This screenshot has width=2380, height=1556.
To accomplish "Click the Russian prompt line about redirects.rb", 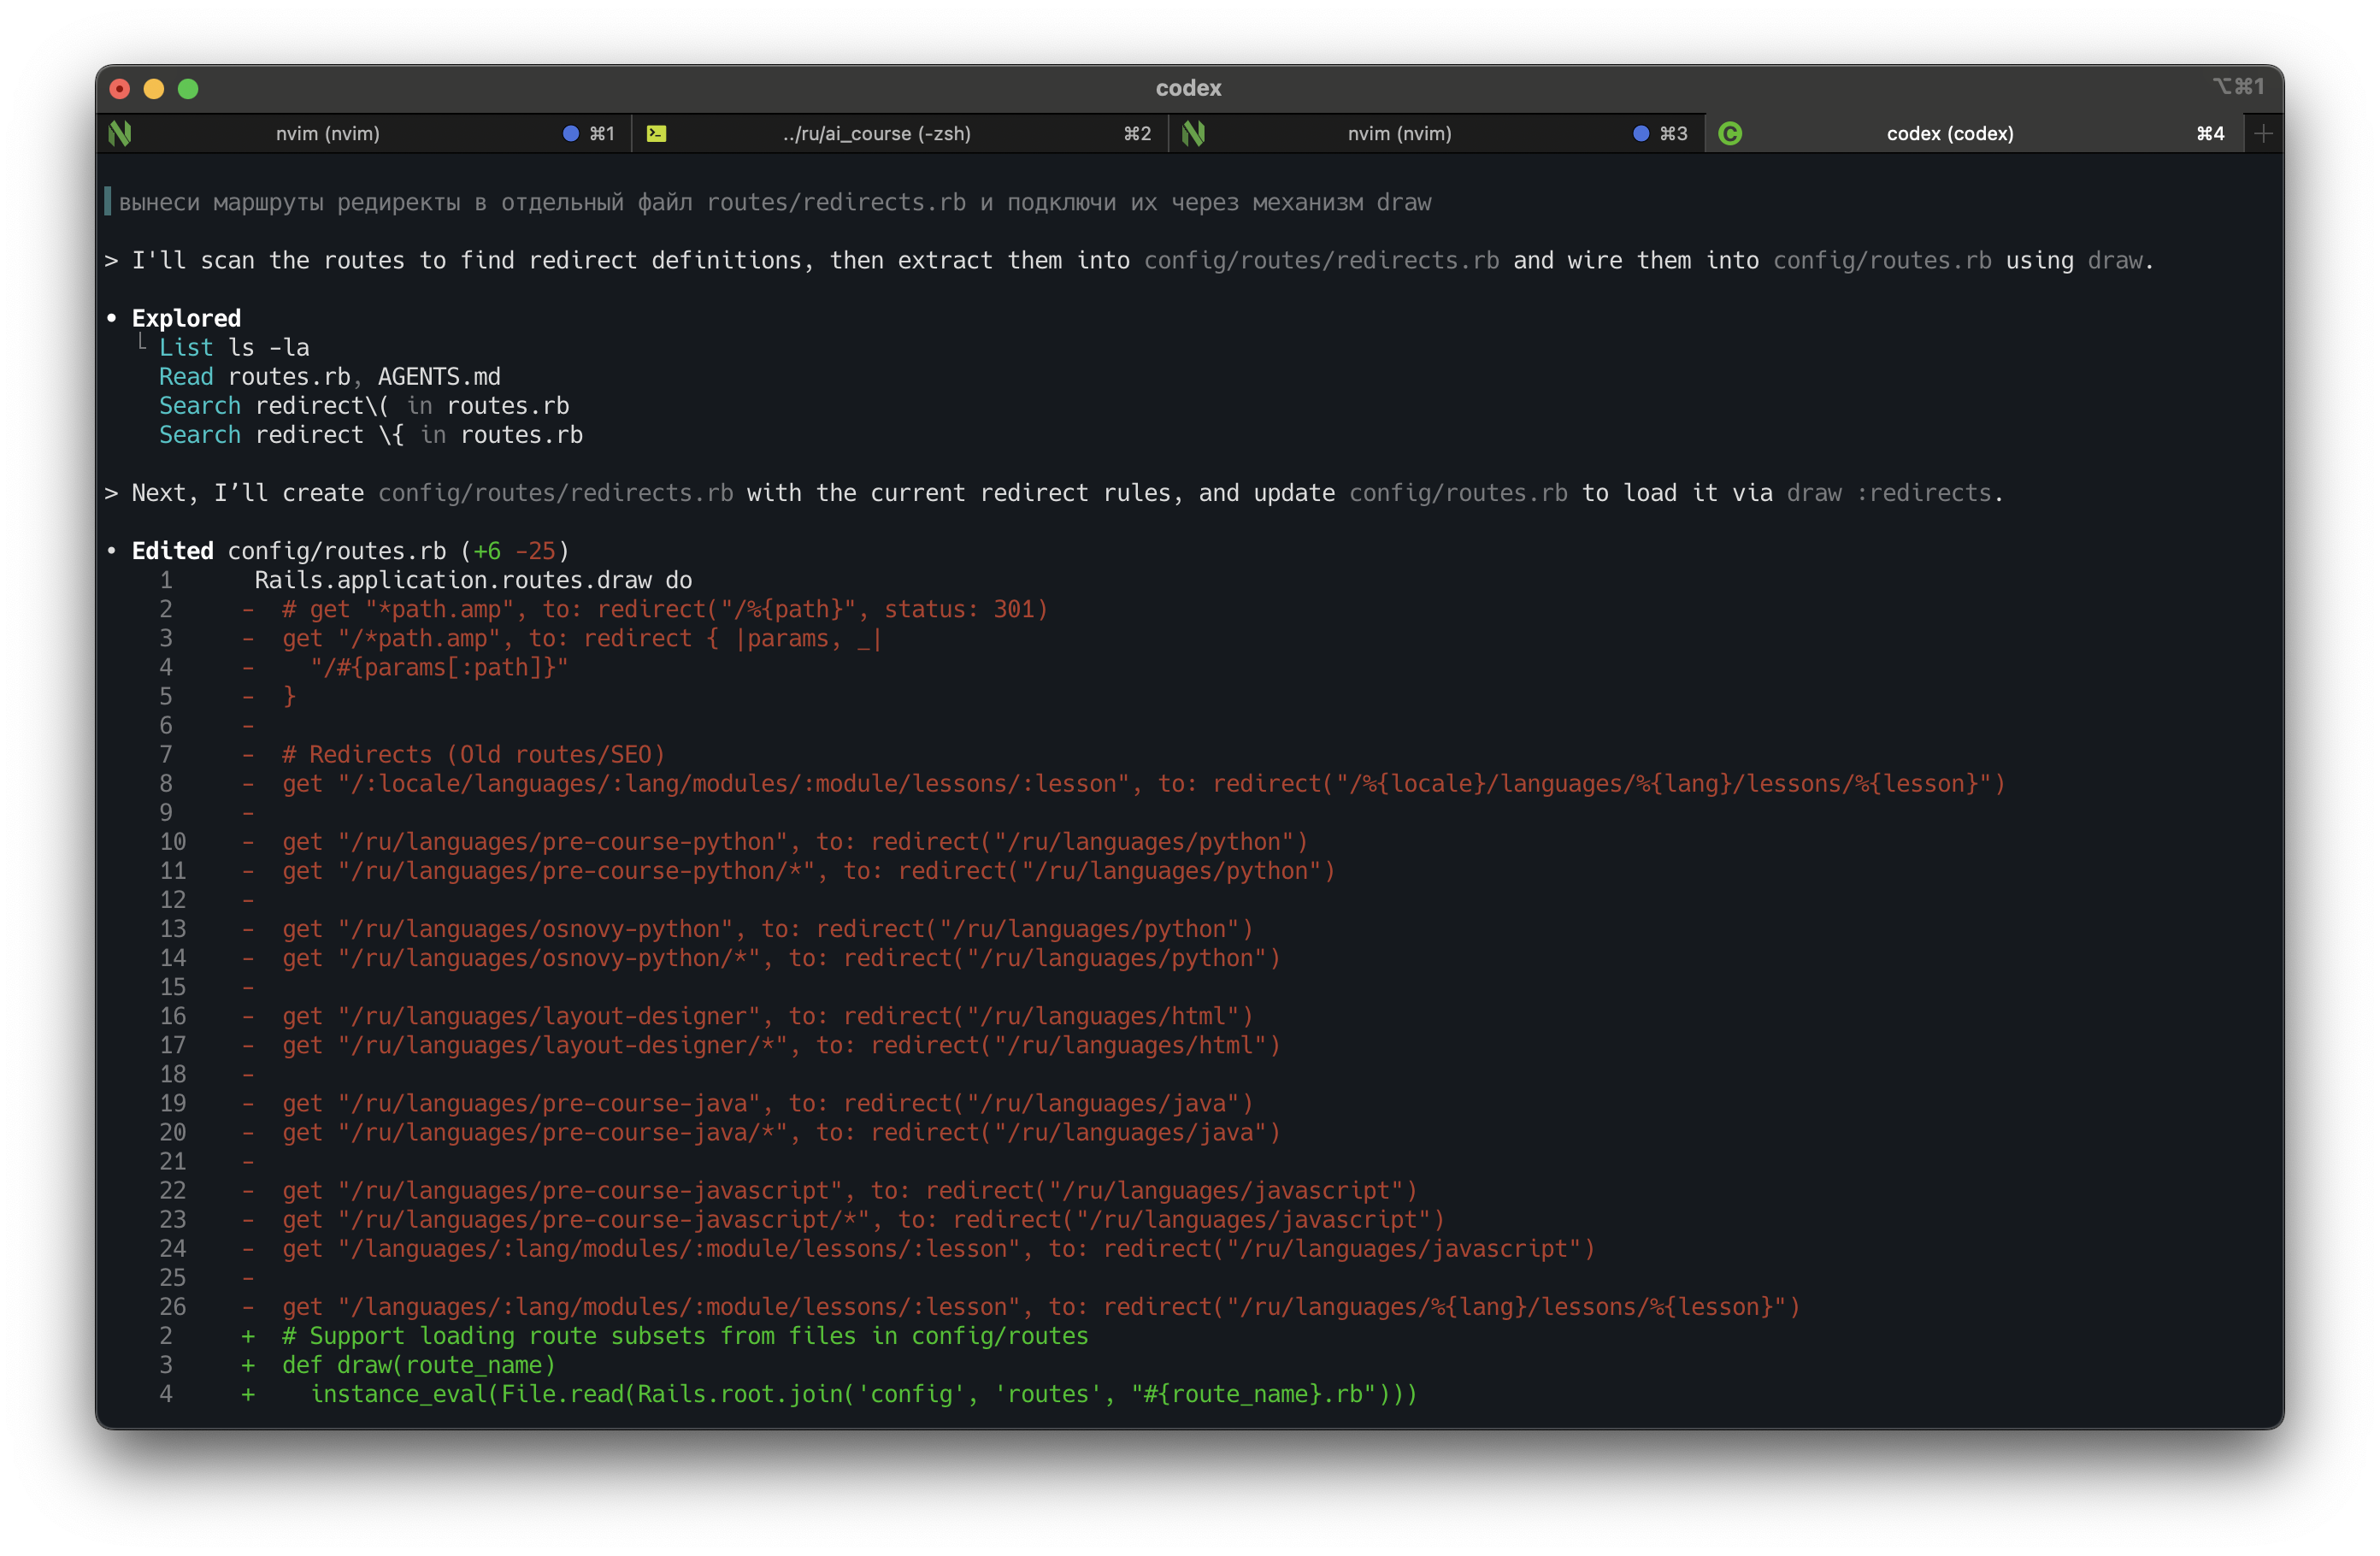I will 774,202.
